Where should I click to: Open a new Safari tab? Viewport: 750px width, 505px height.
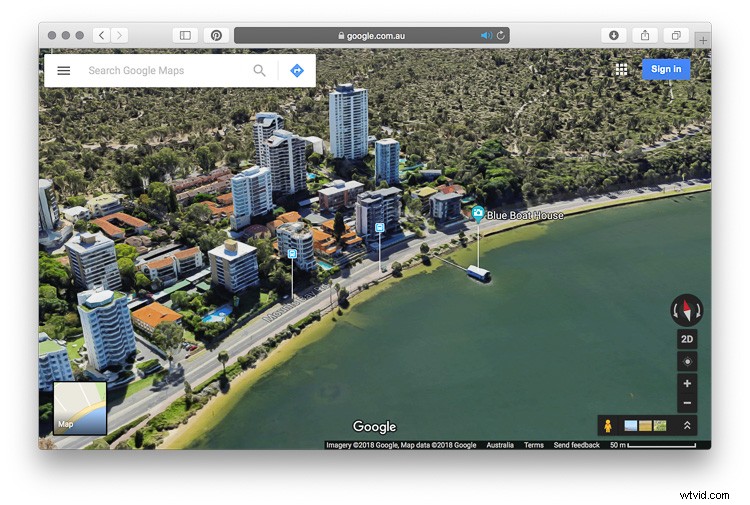703,40
